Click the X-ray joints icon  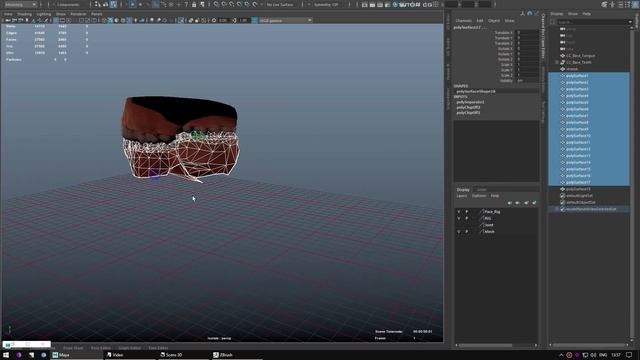click(x=203, y=20)
